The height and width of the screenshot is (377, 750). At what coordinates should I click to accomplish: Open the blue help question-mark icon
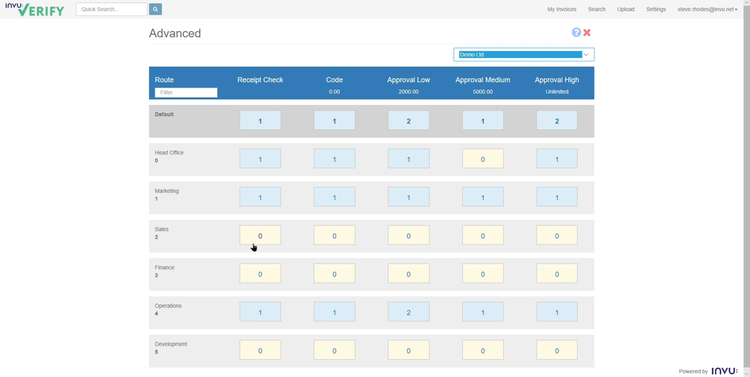pos(576,32)
